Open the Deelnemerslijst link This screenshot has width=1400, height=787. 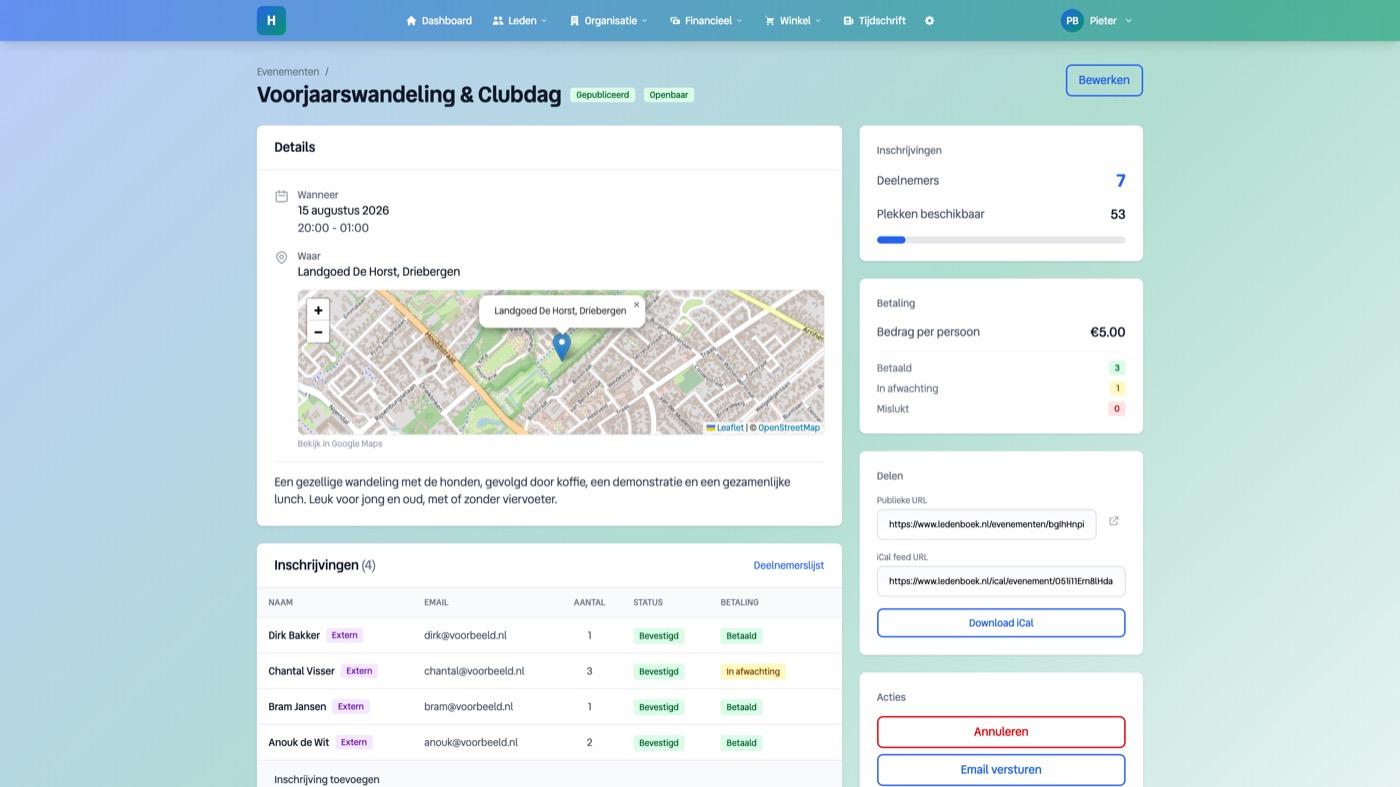point(788,565)
